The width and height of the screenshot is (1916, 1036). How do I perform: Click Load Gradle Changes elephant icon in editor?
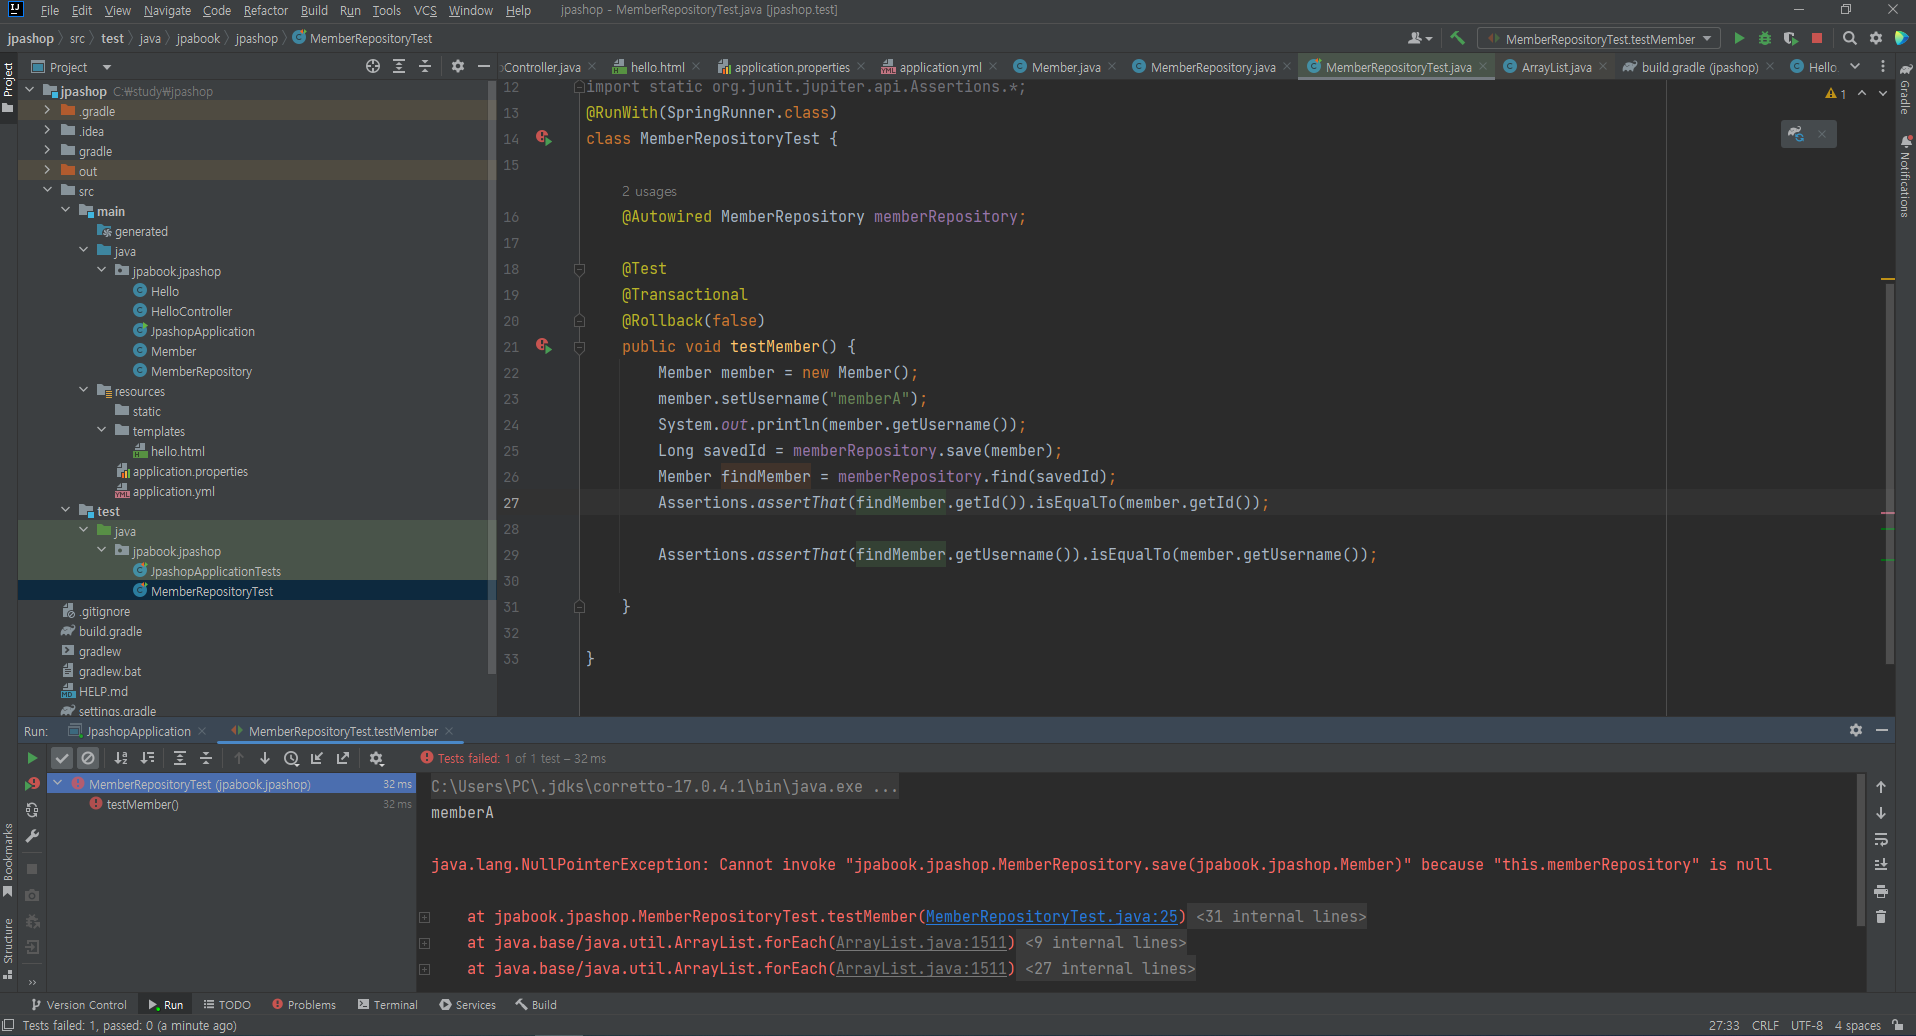[1797, 134]
